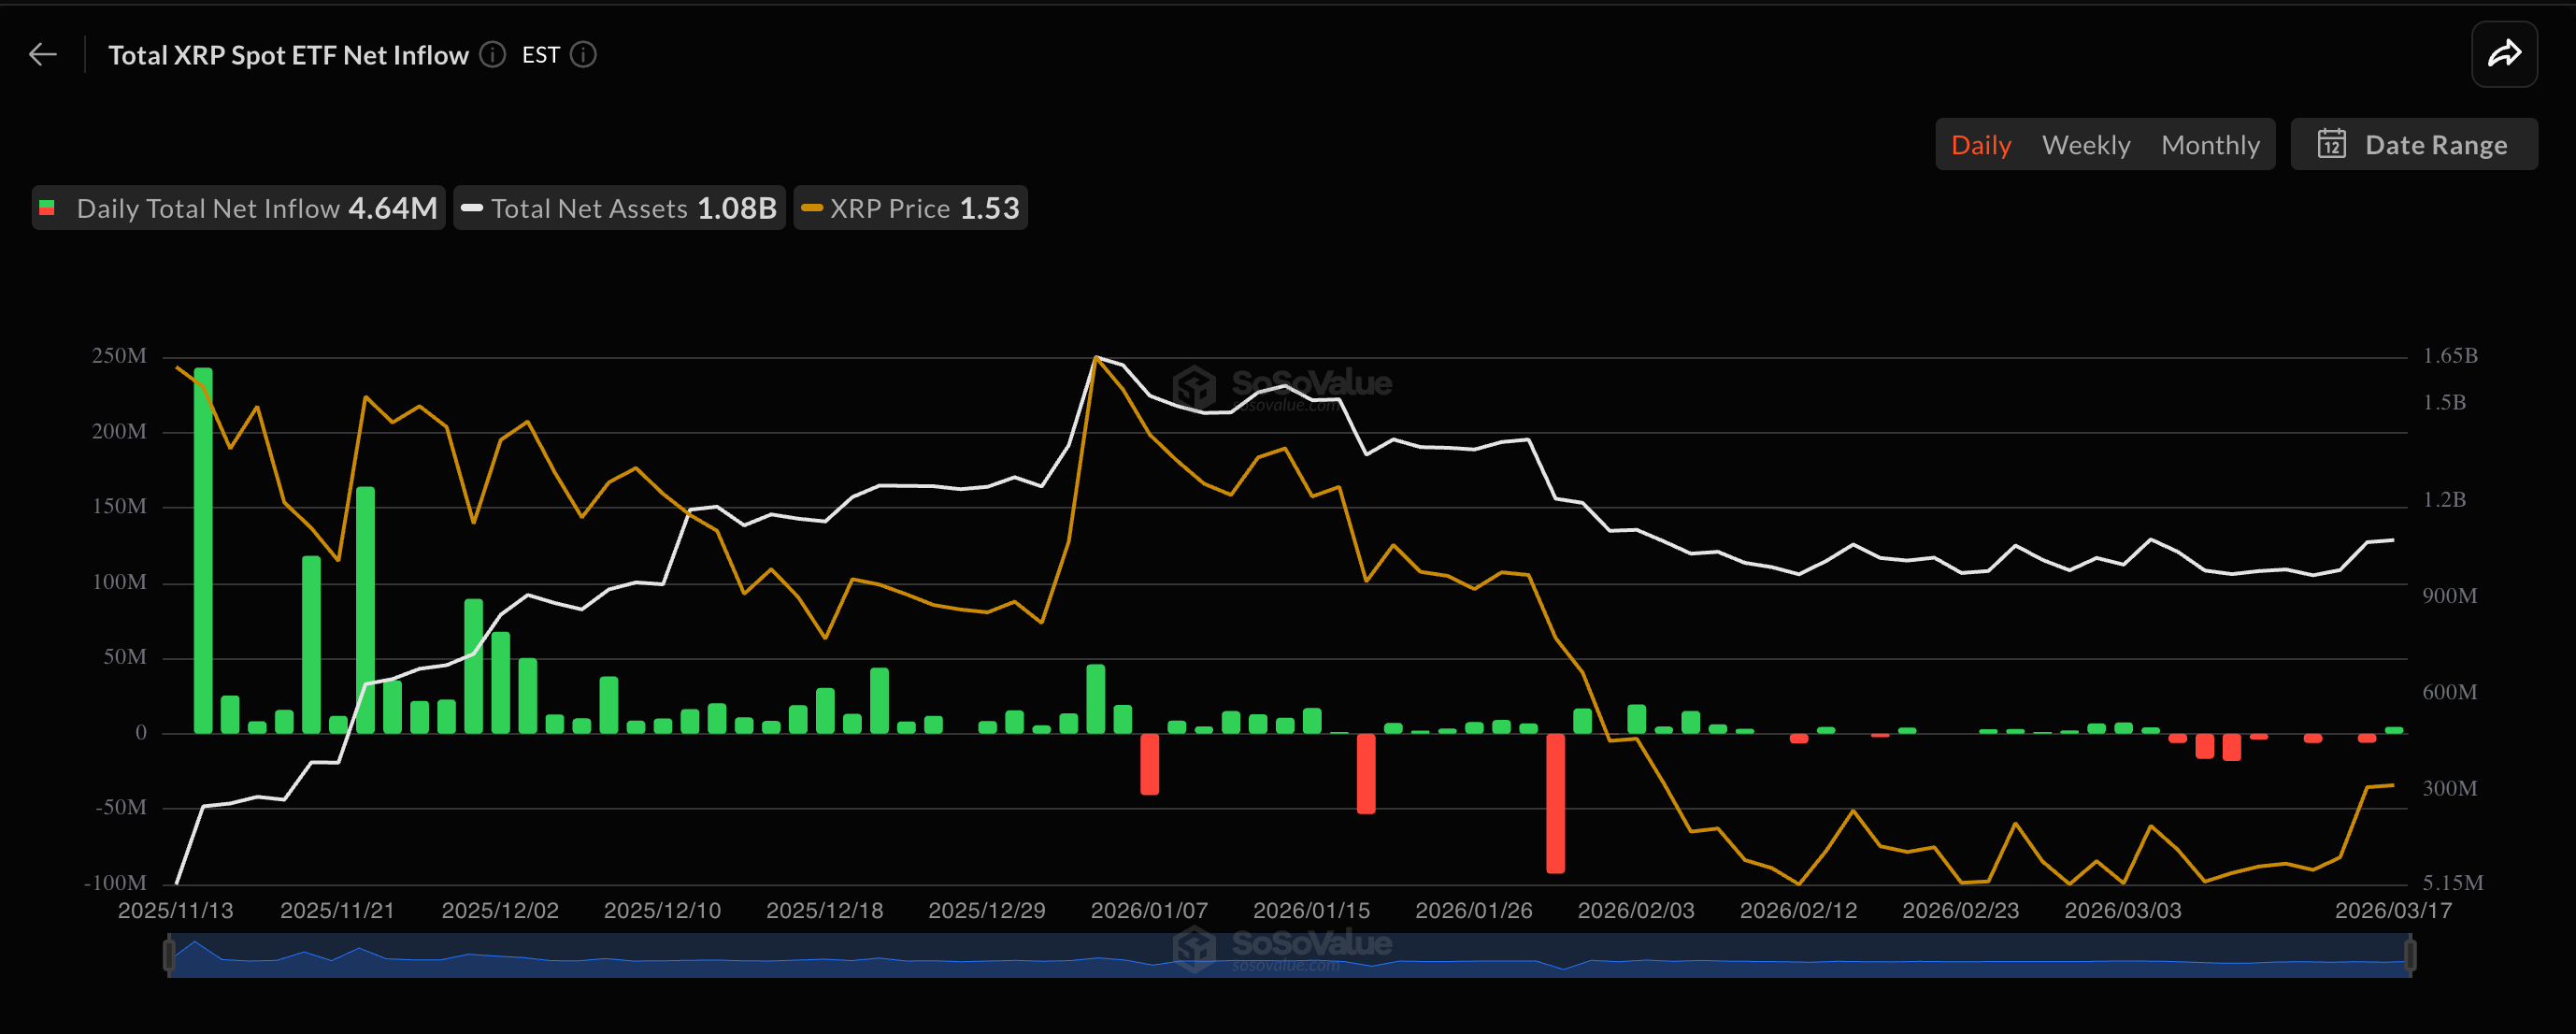Click the mini overview chart area
Viewport: 2576px width, 1034px height.
[x=1290, y=955]
